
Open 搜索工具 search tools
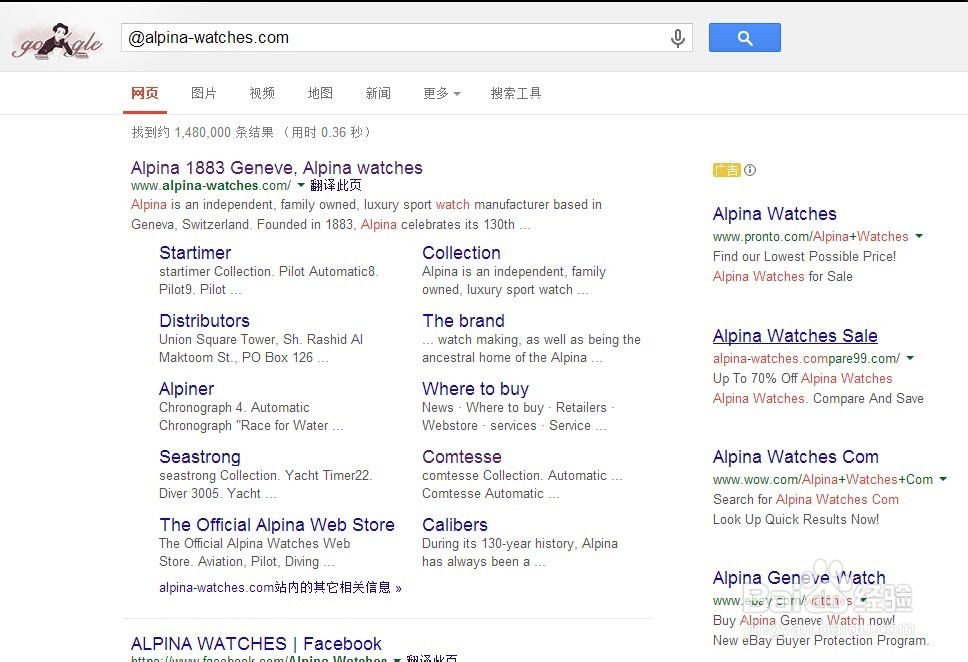pos(515,93)
